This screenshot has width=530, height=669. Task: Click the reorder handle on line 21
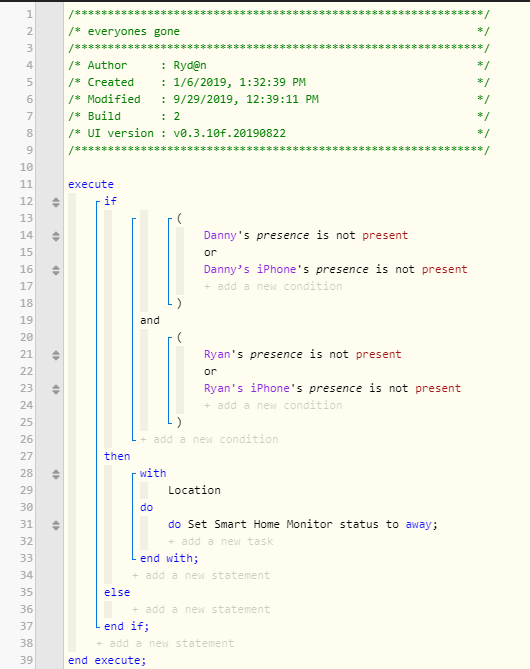pyautogui.click(x=56, y=355)
